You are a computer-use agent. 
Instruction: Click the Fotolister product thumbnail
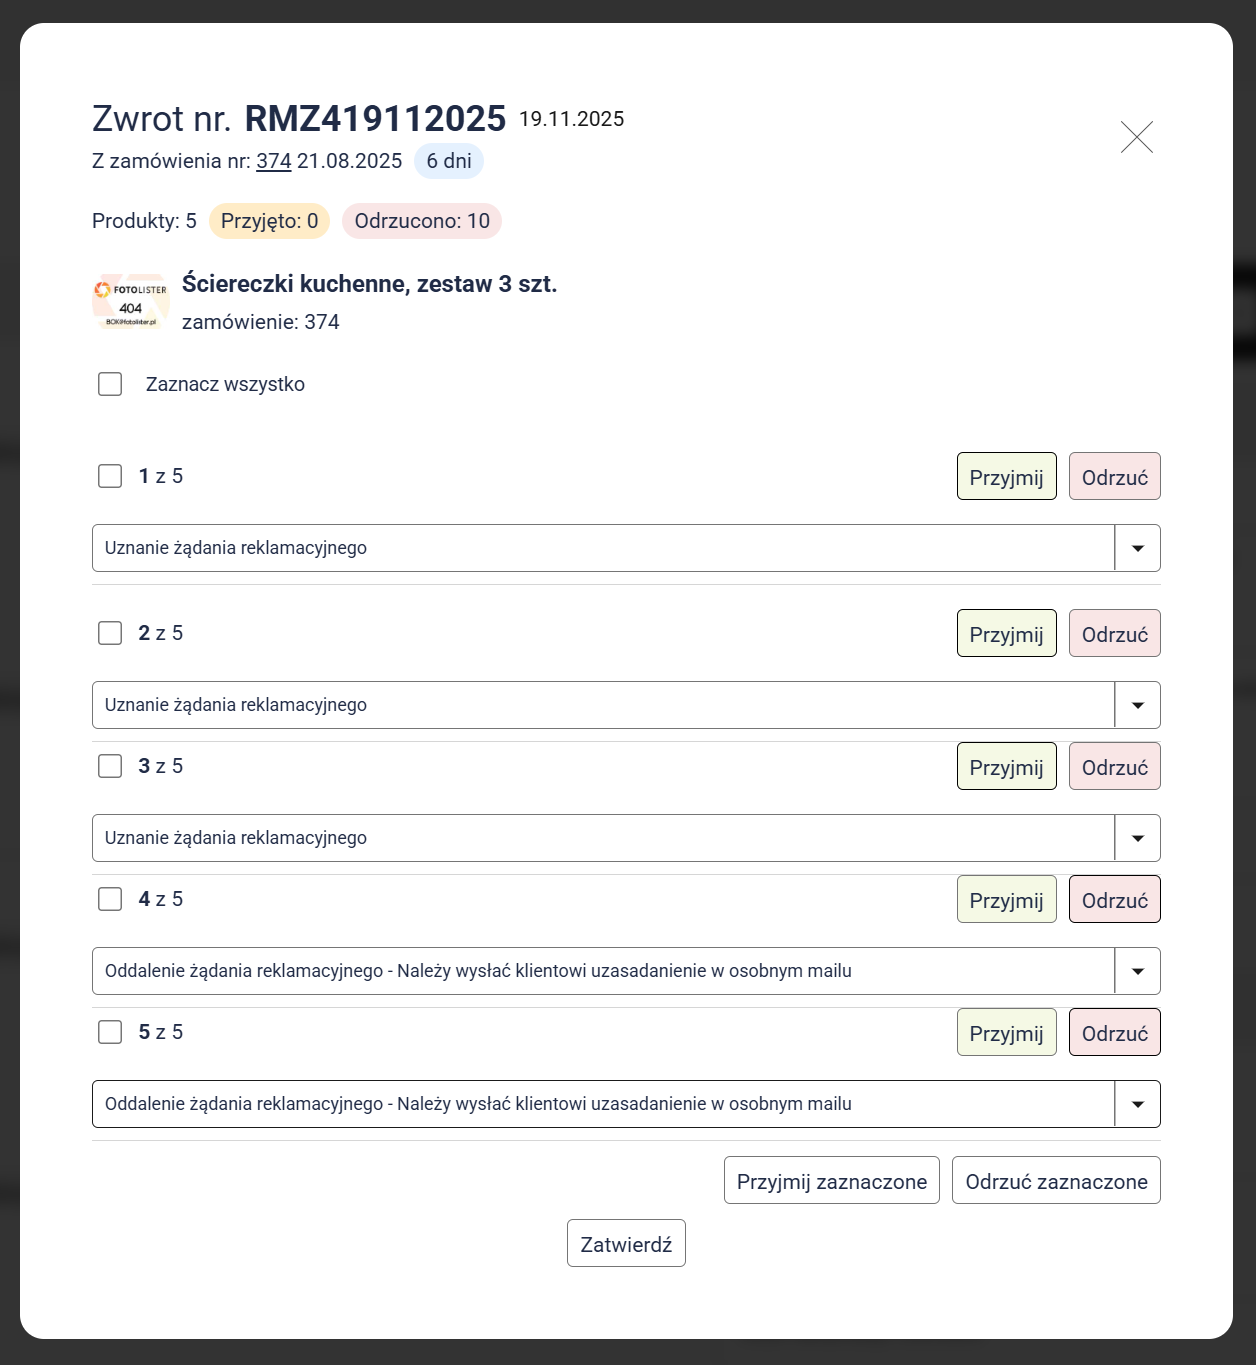[x=131, y=302]
